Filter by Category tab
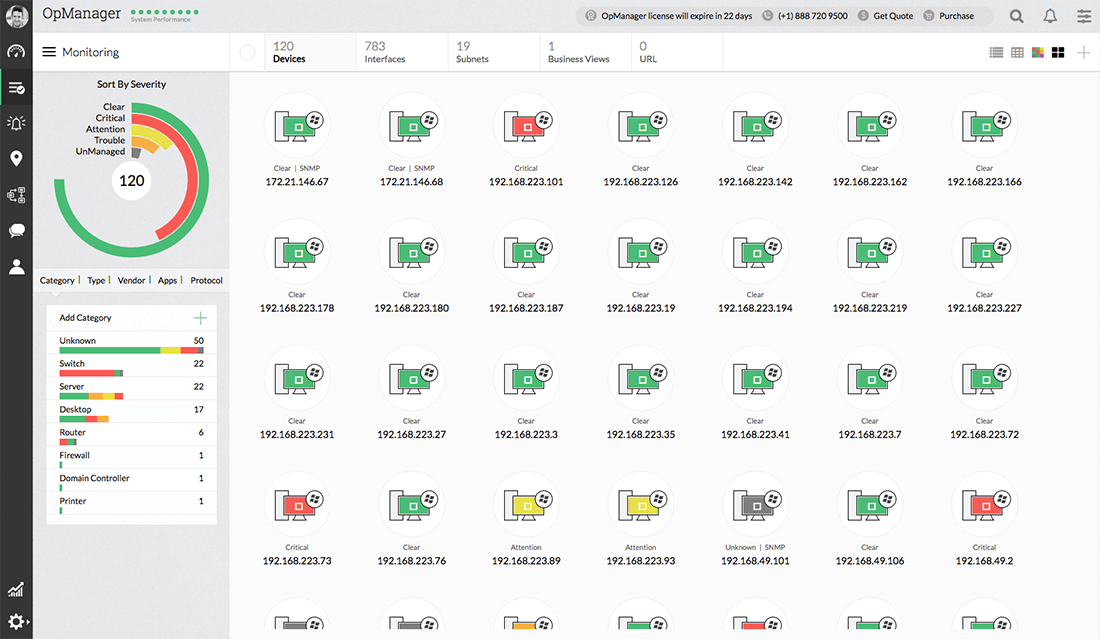 [x=57, y=281]
